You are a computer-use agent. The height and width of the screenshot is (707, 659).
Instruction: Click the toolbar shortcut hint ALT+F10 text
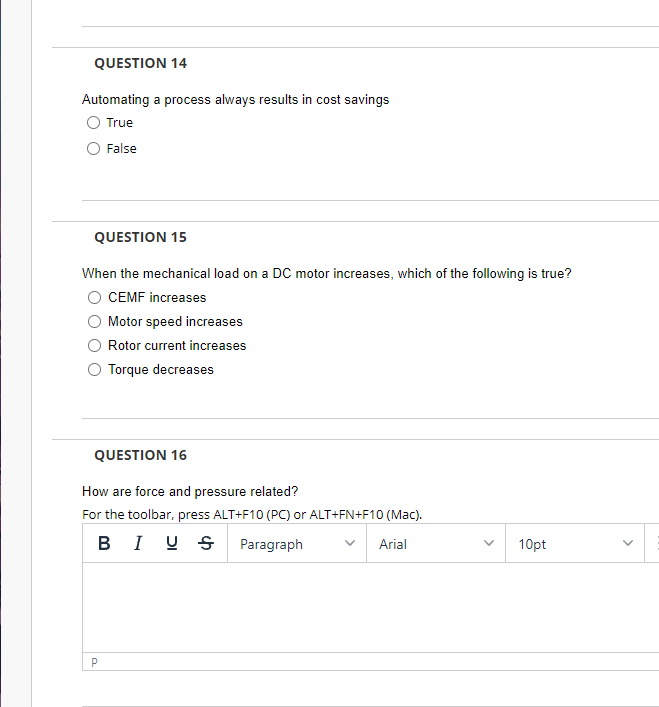point(252,514)
